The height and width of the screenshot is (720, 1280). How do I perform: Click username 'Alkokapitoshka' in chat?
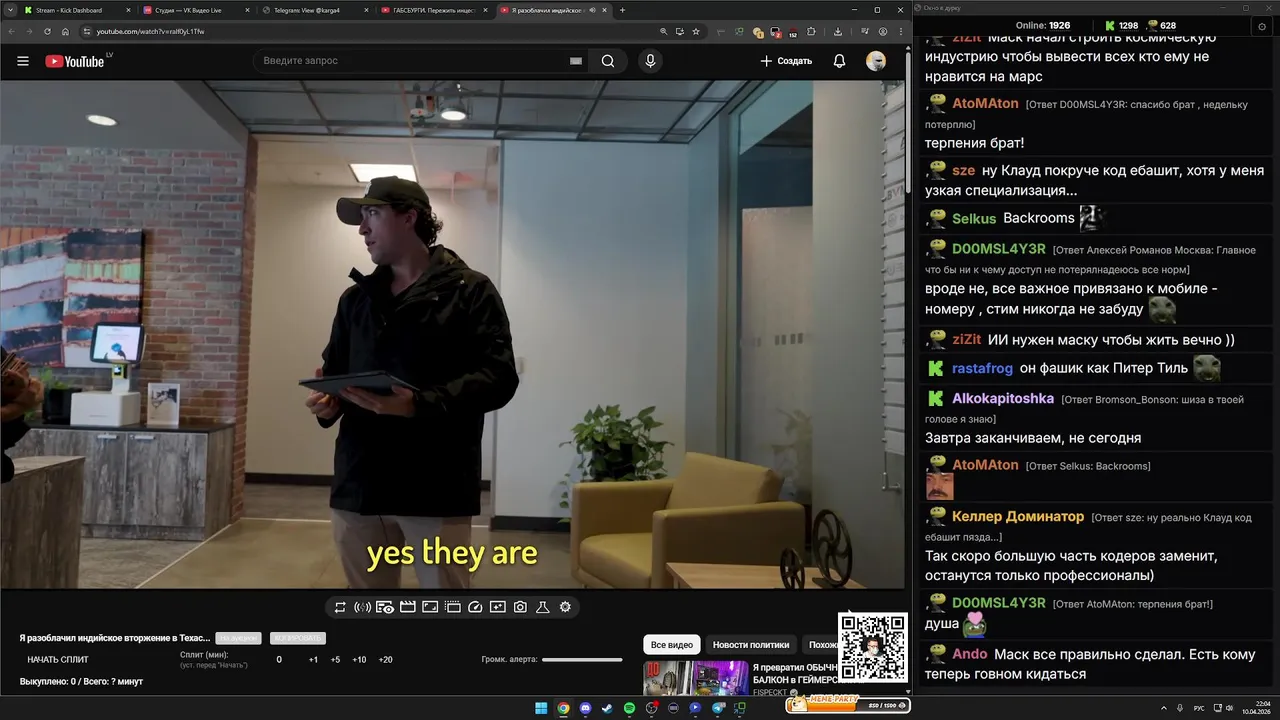point(1003,398)
